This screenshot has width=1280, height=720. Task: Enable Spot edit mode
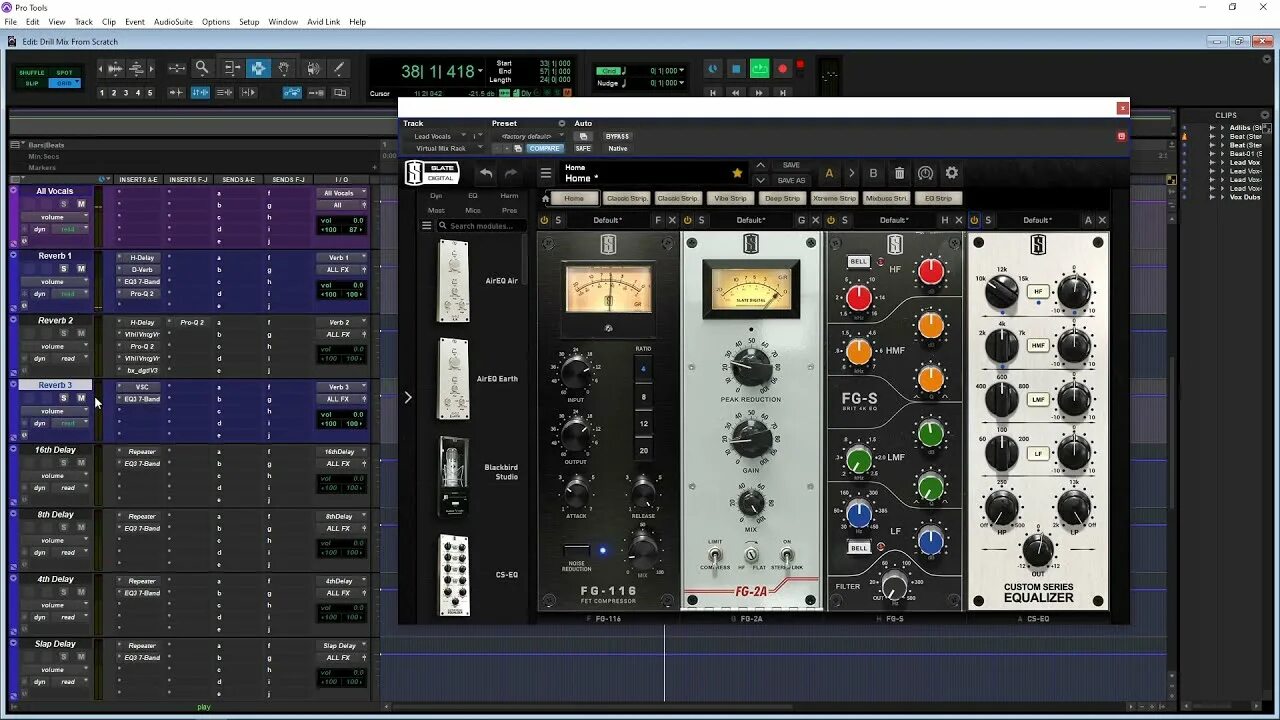click(x=64, y=73)
